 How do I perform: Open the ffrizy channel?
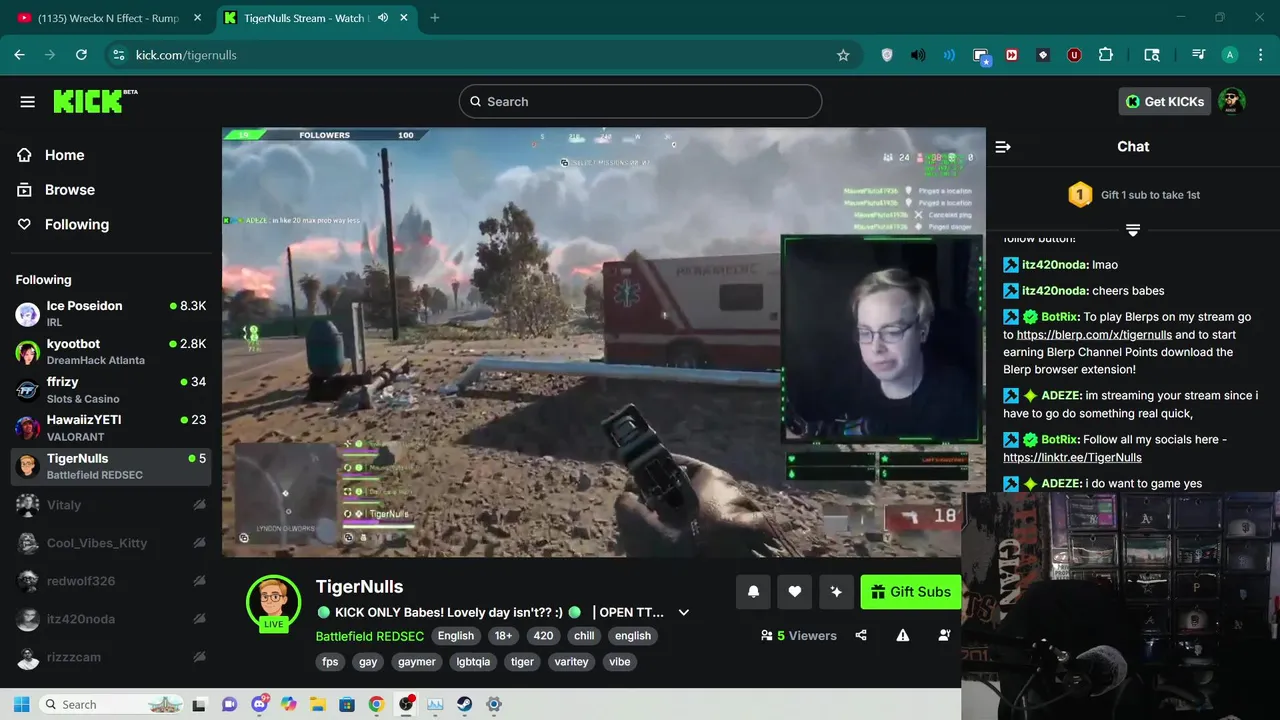pos(111,390)
